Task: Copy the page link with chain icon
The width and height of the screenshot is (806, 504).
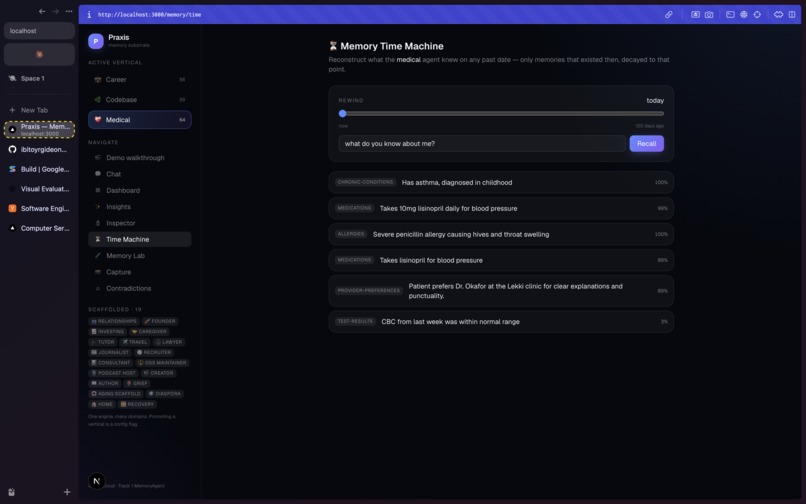Action: coord(668,14)
